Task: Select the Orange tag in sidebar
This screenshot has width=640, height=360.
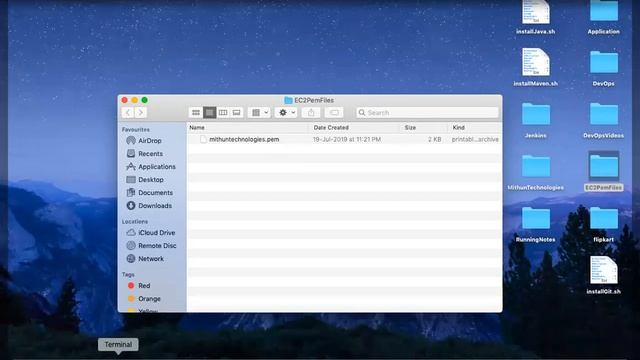Action: tap(149, 299)
